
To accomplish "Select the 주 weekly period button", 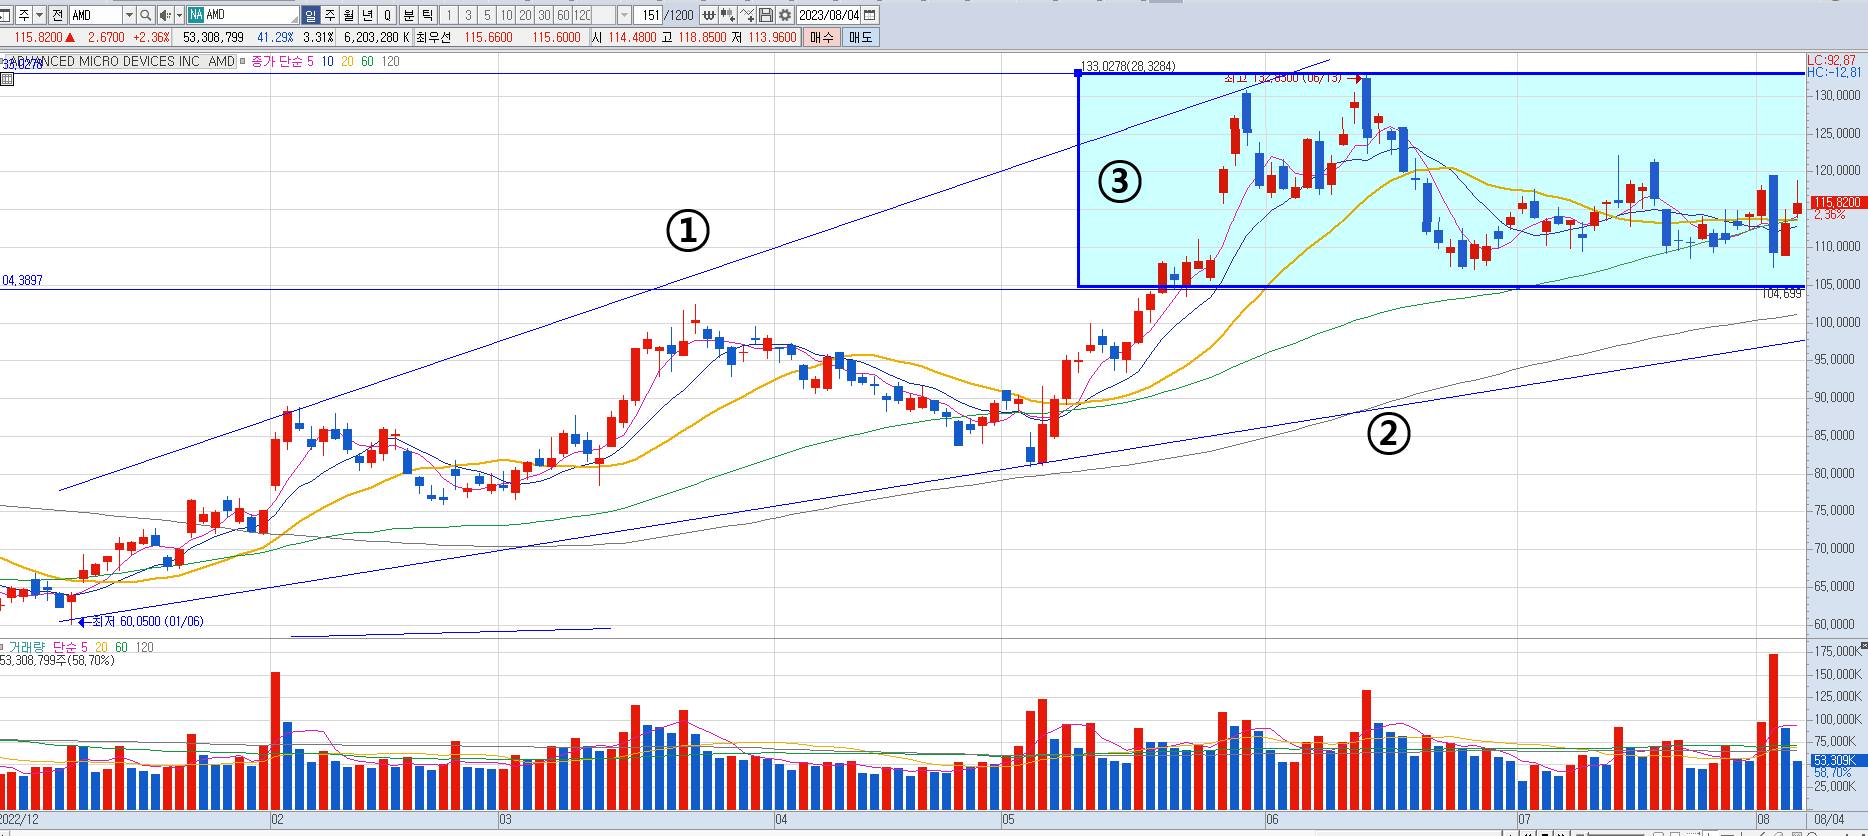I will (x=329, y=15).
